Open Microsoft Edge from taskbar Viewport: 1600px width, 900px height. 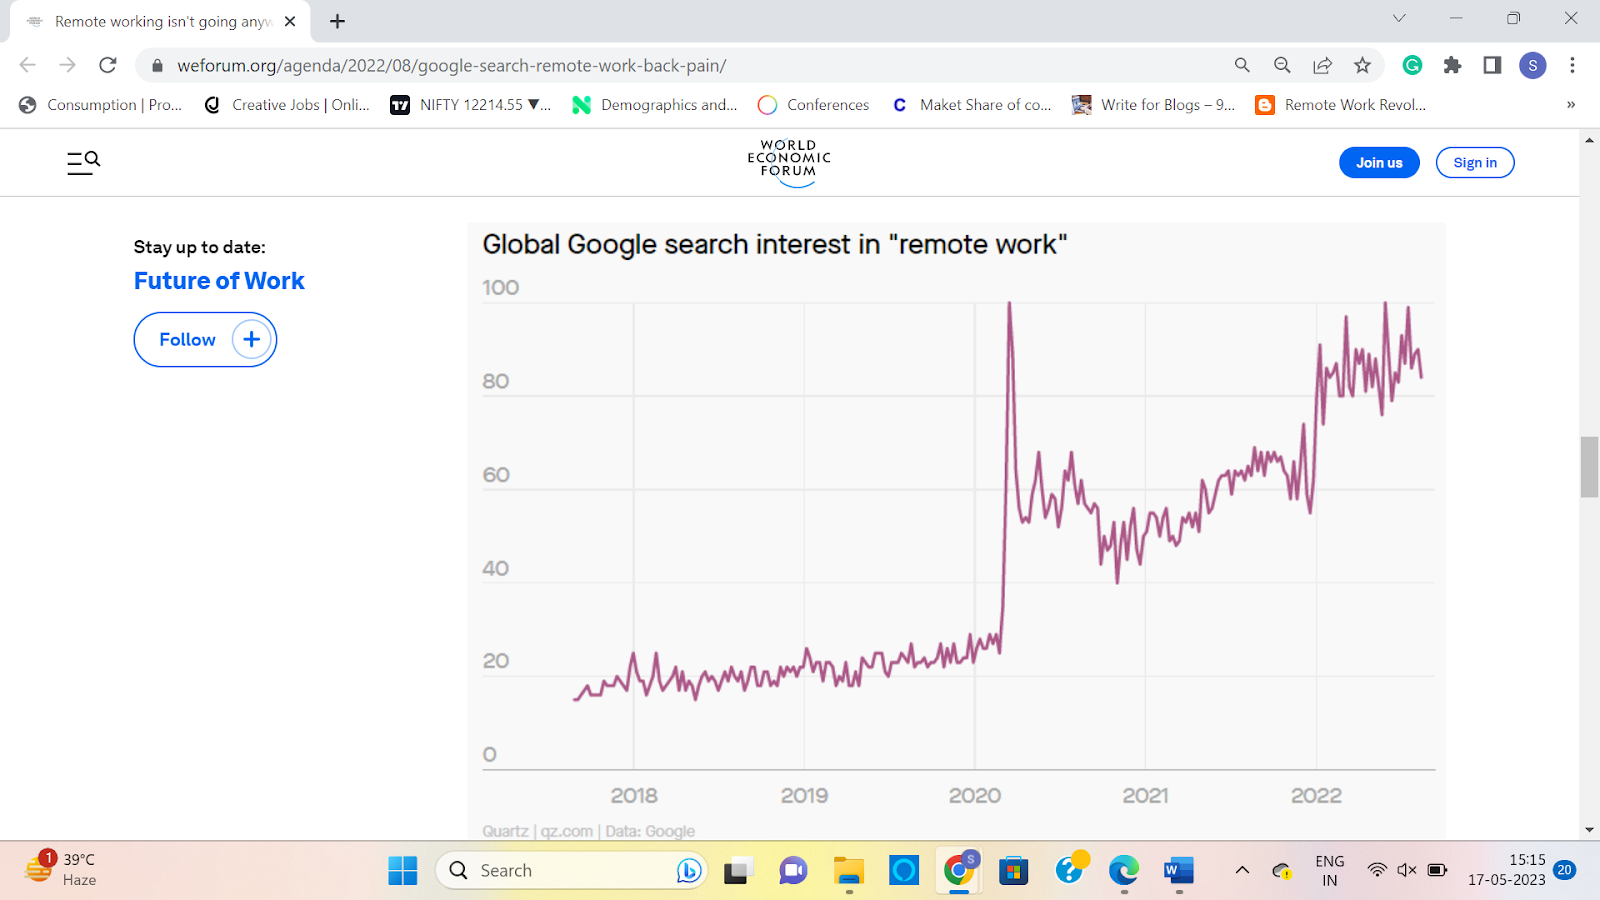[1123, 870]
